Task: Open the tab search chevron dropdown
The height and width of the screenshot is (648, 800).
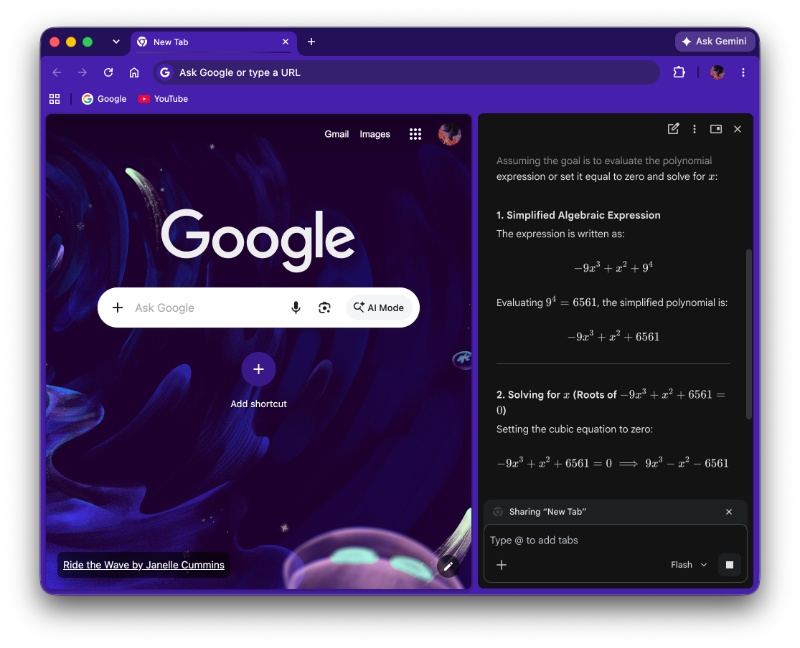Action: [116, 41]
